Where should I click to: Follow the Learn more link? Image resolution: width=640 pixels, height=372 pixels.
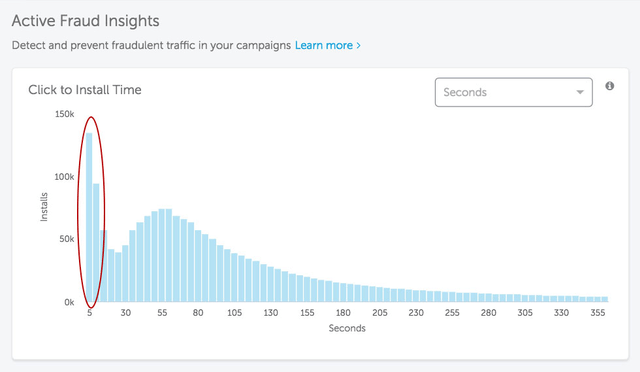(x=324, y=45)
